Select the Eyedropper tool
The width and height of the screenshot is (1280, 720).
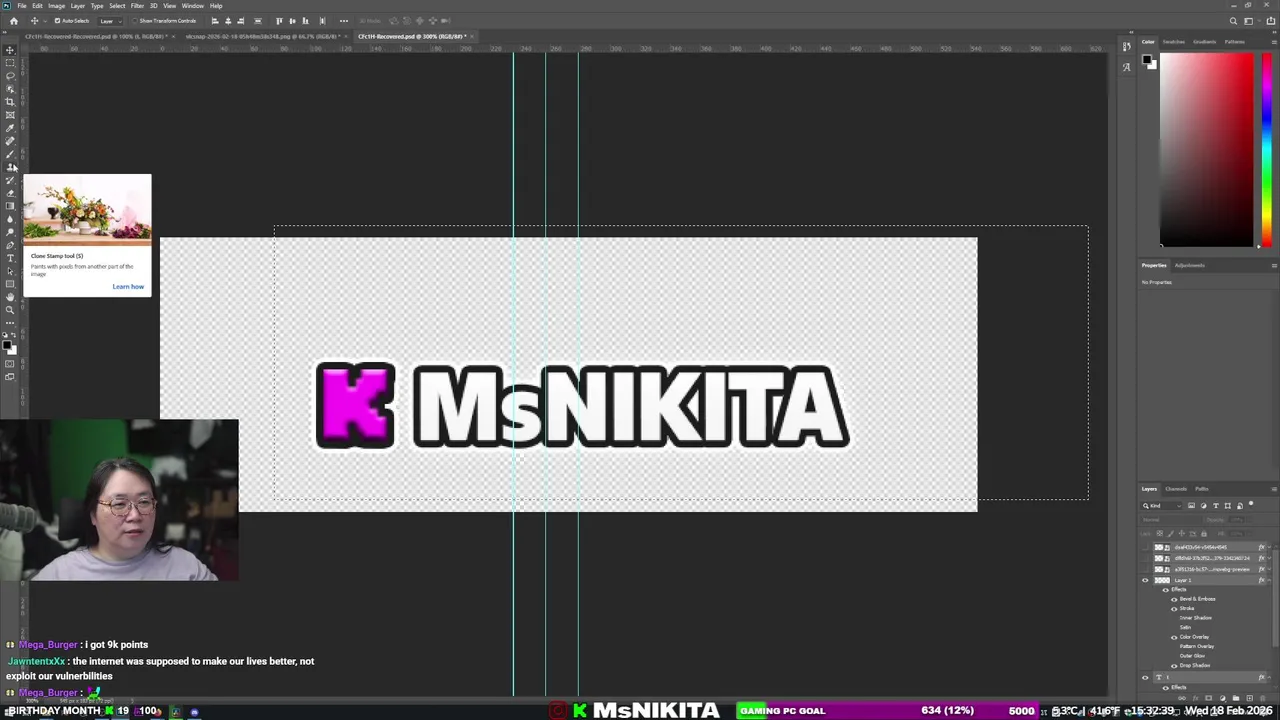click(x=10, y=127)
